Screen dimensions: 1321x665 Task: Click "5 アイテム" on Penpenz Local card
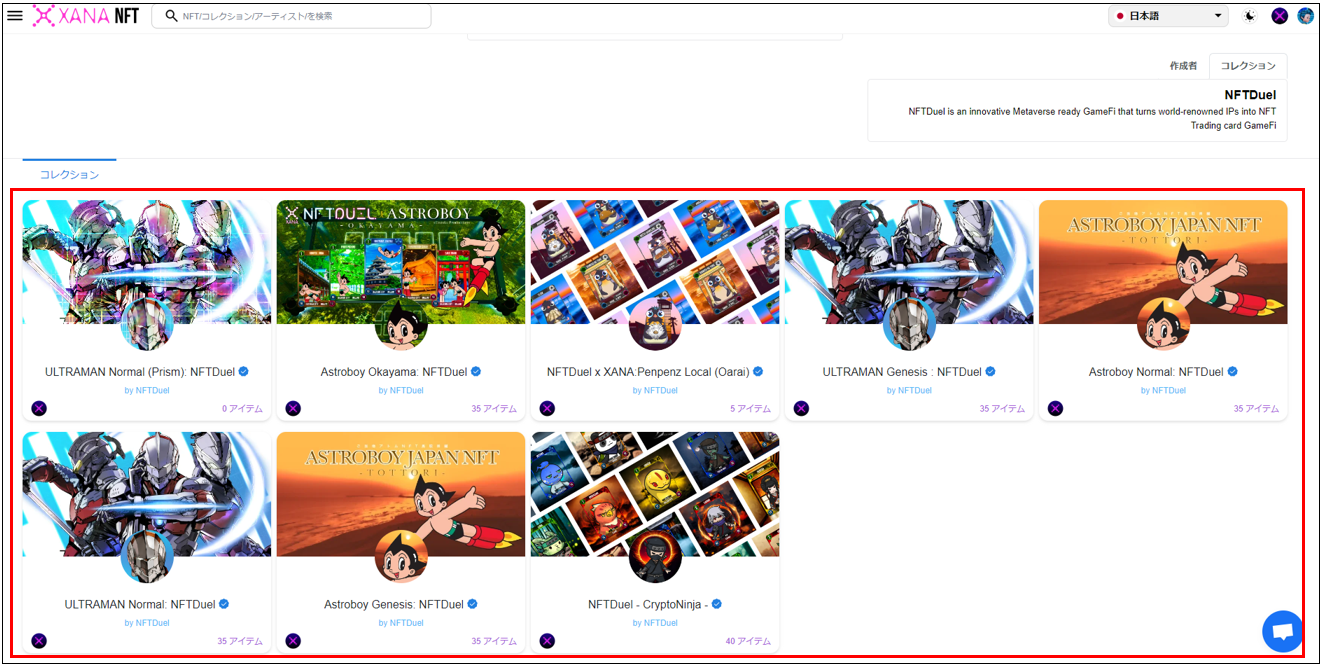(750, 408)
